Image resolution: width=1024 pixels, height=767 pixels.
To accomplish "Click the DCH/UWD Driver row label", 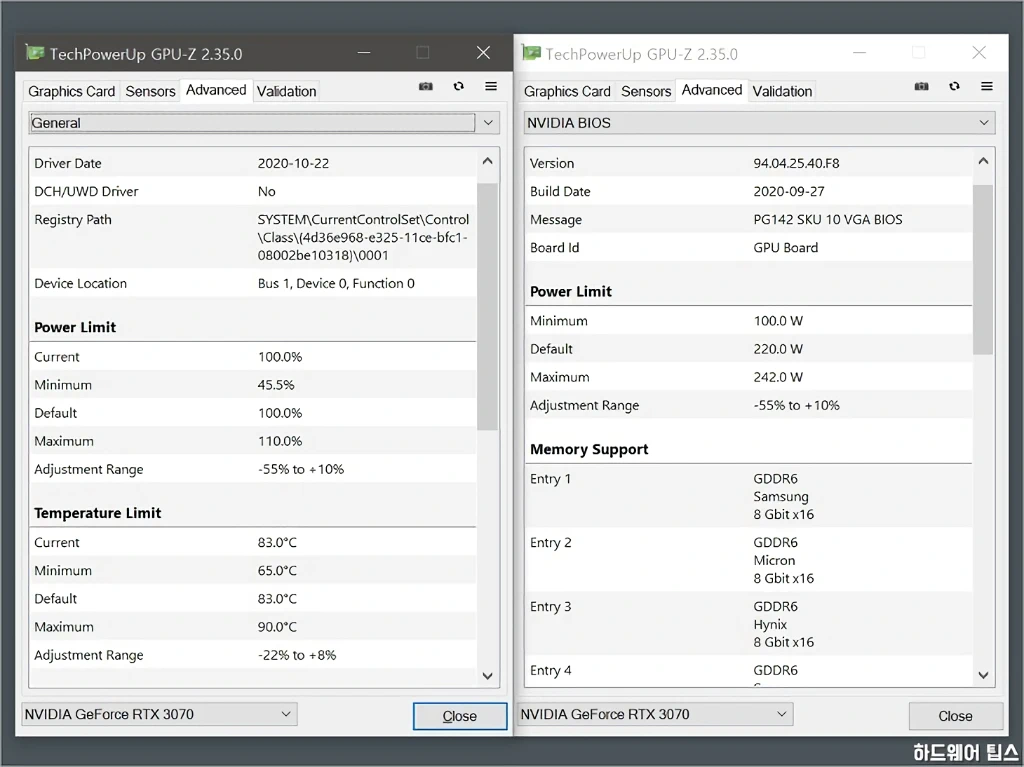I will (86, 191).
